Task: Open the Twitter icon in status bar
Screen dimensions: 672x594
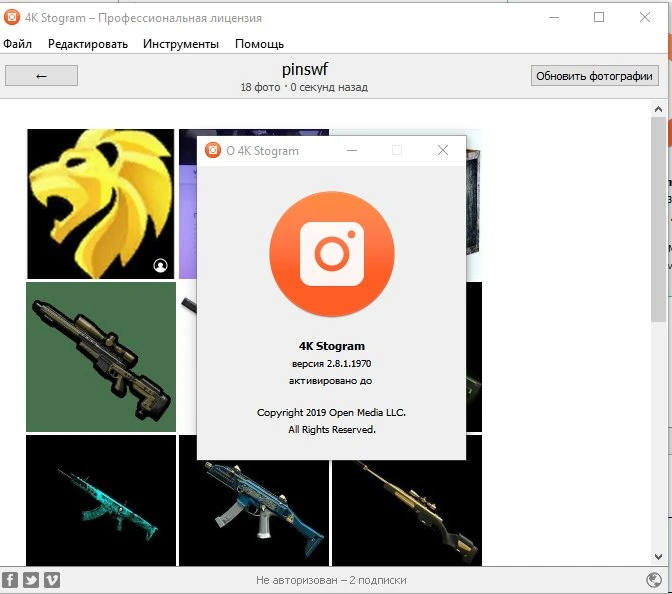Action: coord(31,580)
